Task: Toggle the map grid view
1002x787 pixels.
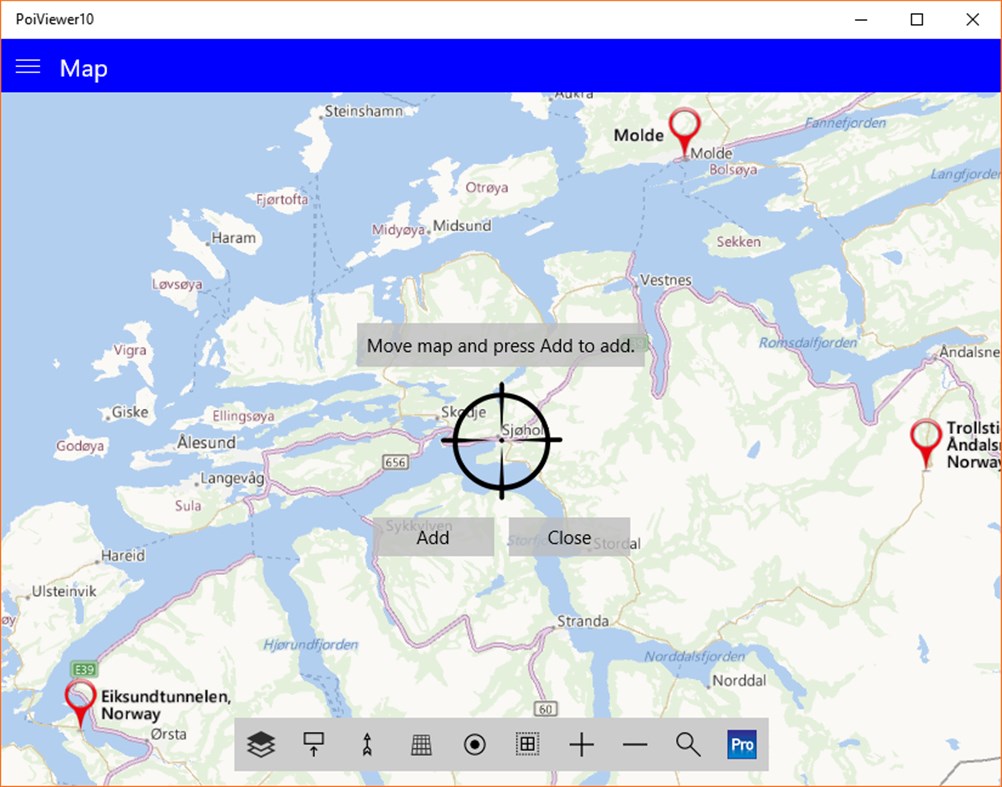Action: click(420, 744)
